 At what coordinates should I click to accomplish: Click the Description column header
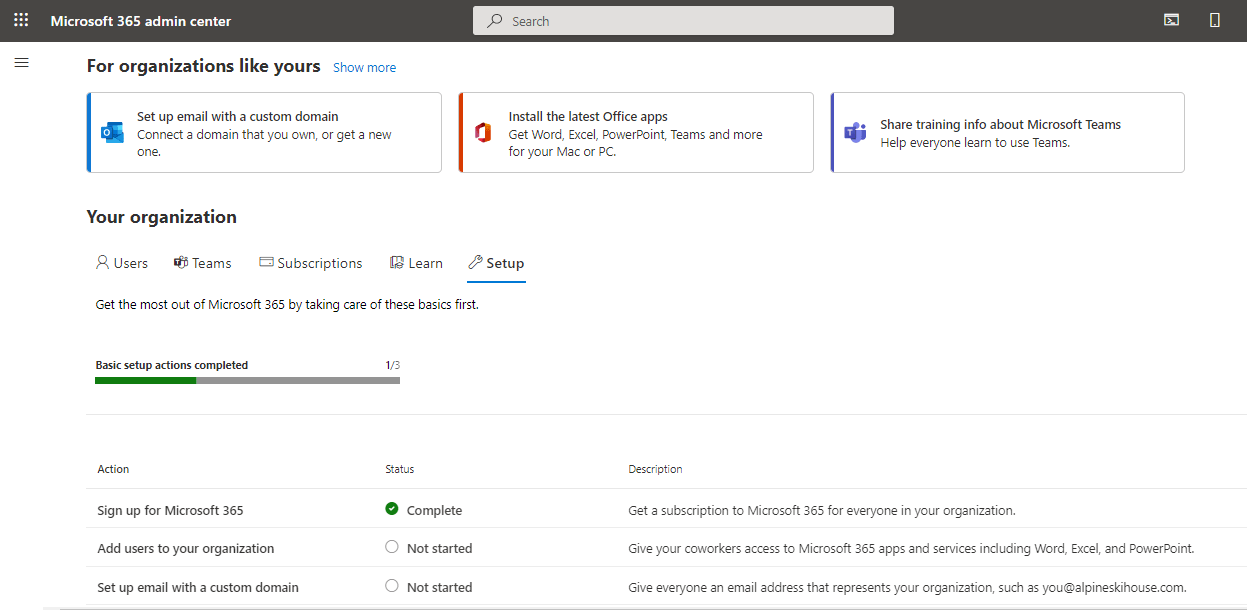pos(655,469)
